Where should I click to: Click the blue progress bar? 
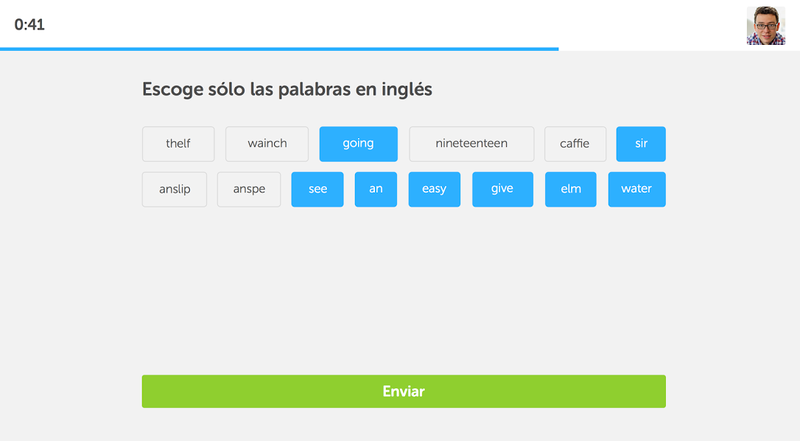point(279,49)
